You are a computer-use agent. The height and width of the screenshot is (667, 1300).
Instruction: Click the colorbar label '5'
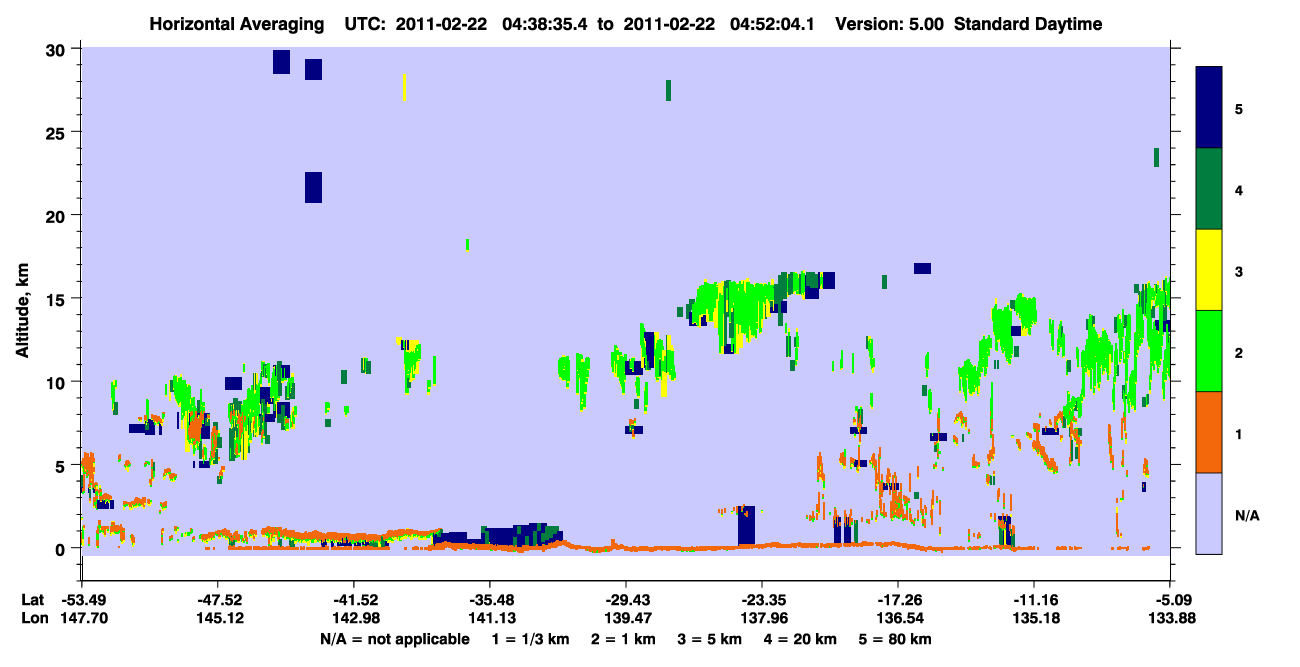(1239, 108)
